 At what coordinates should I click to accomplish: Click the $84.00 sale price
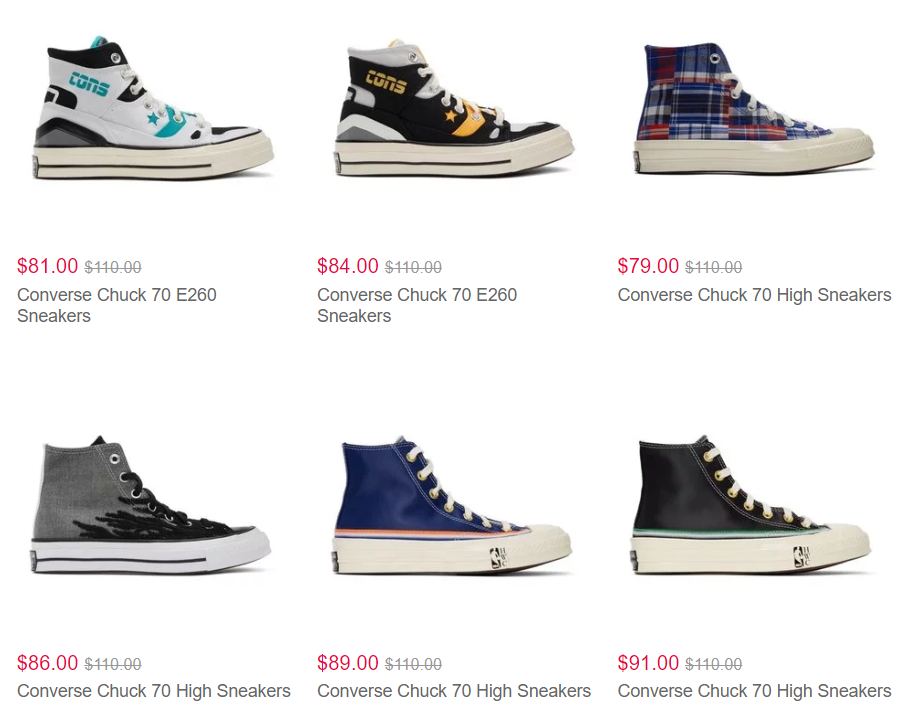348,266
